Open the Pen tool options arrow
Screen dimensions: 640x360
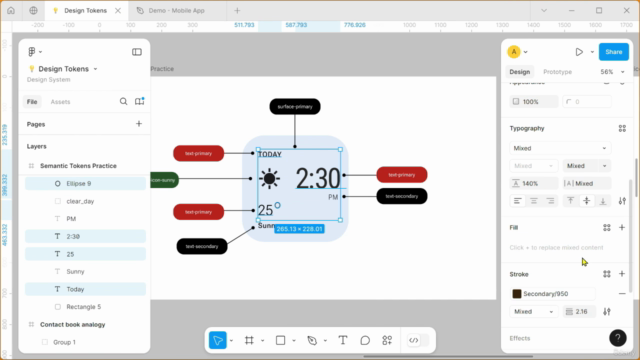click(x=325, y=340)
